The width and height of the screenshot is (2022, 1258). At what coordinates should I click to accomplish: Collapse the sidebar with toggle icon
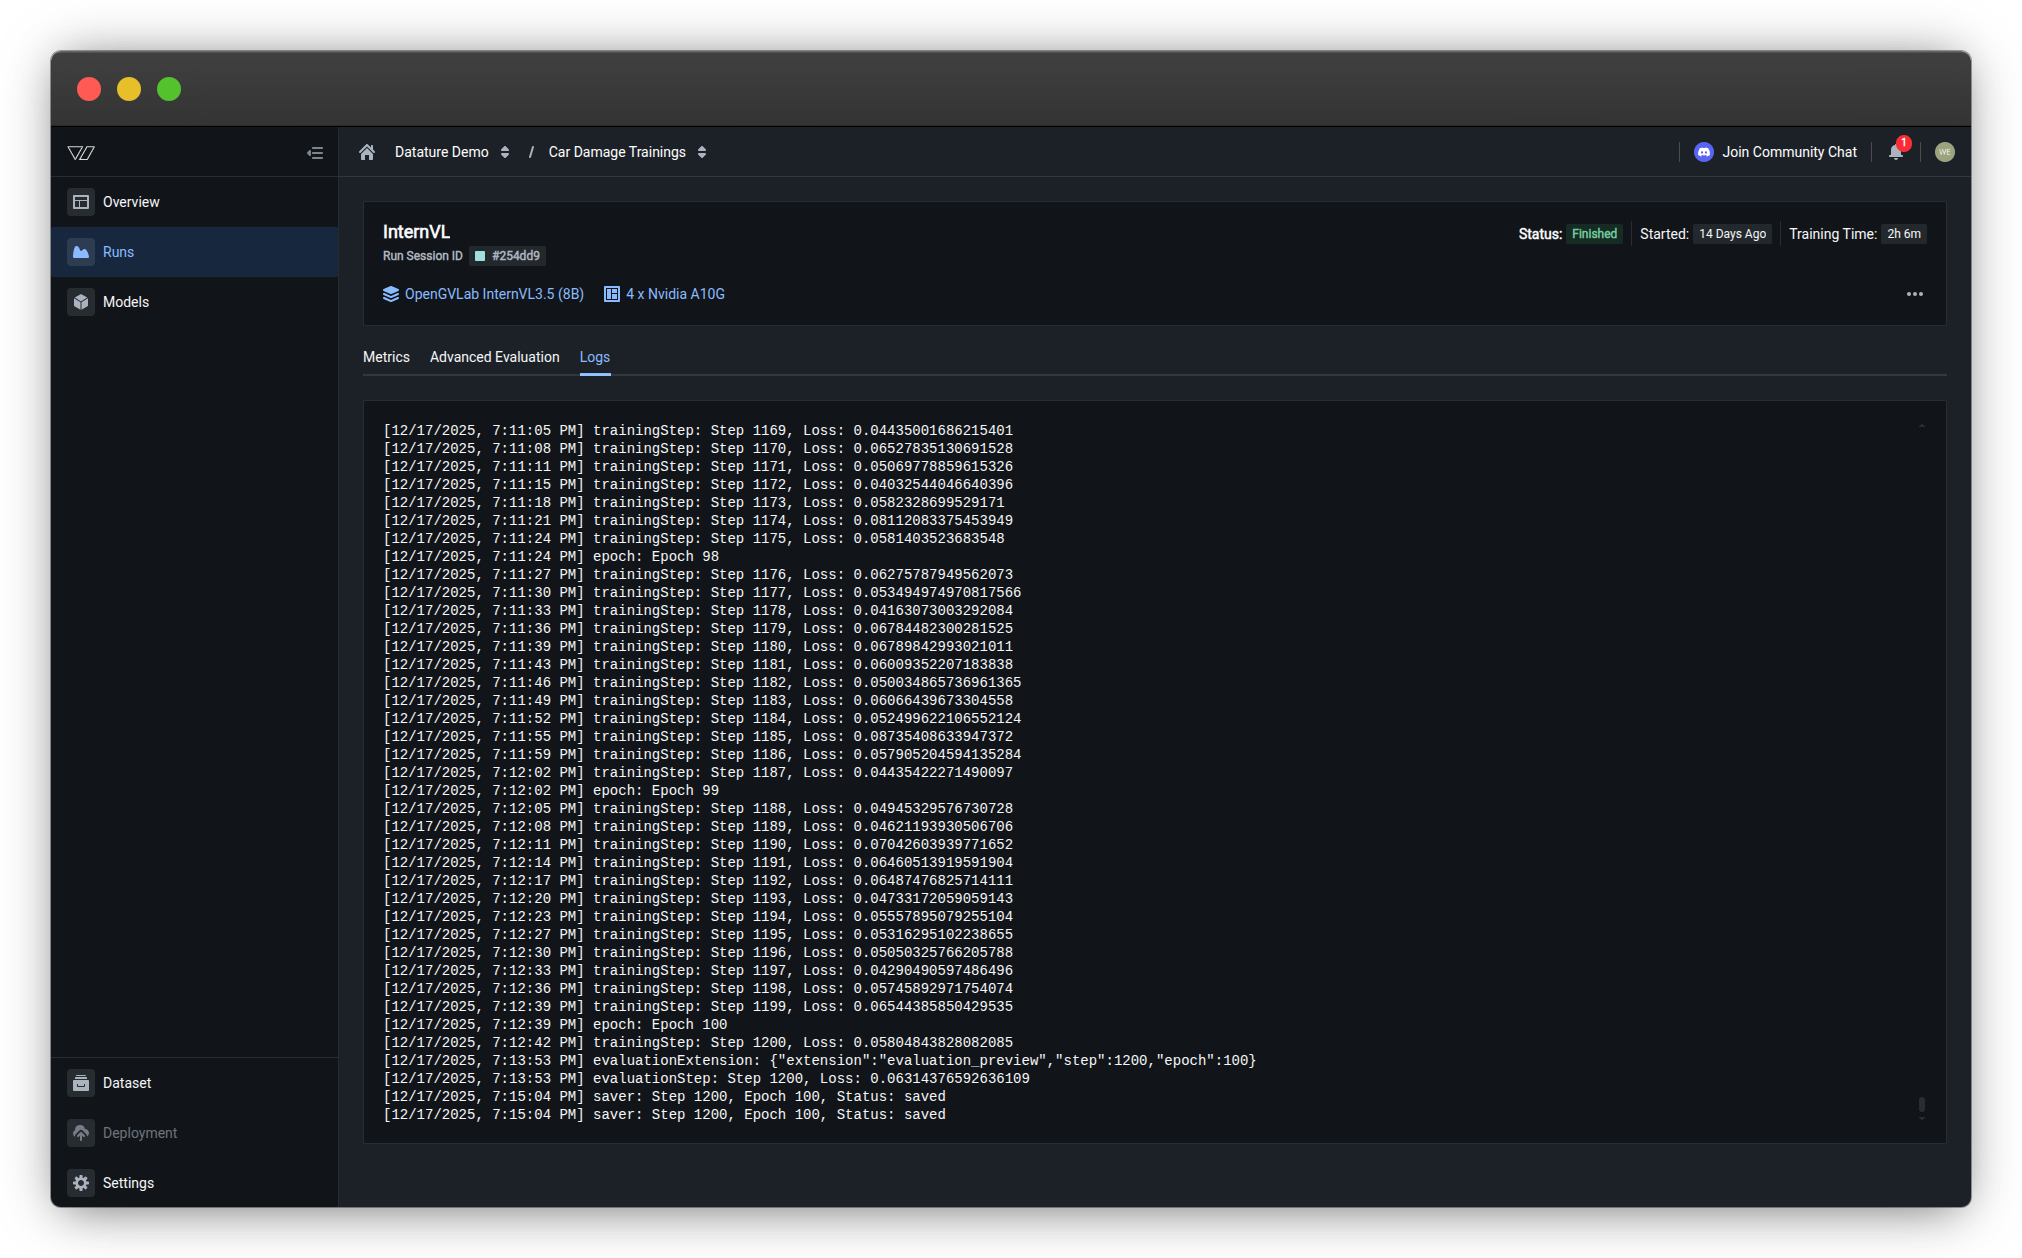point(315,153)
